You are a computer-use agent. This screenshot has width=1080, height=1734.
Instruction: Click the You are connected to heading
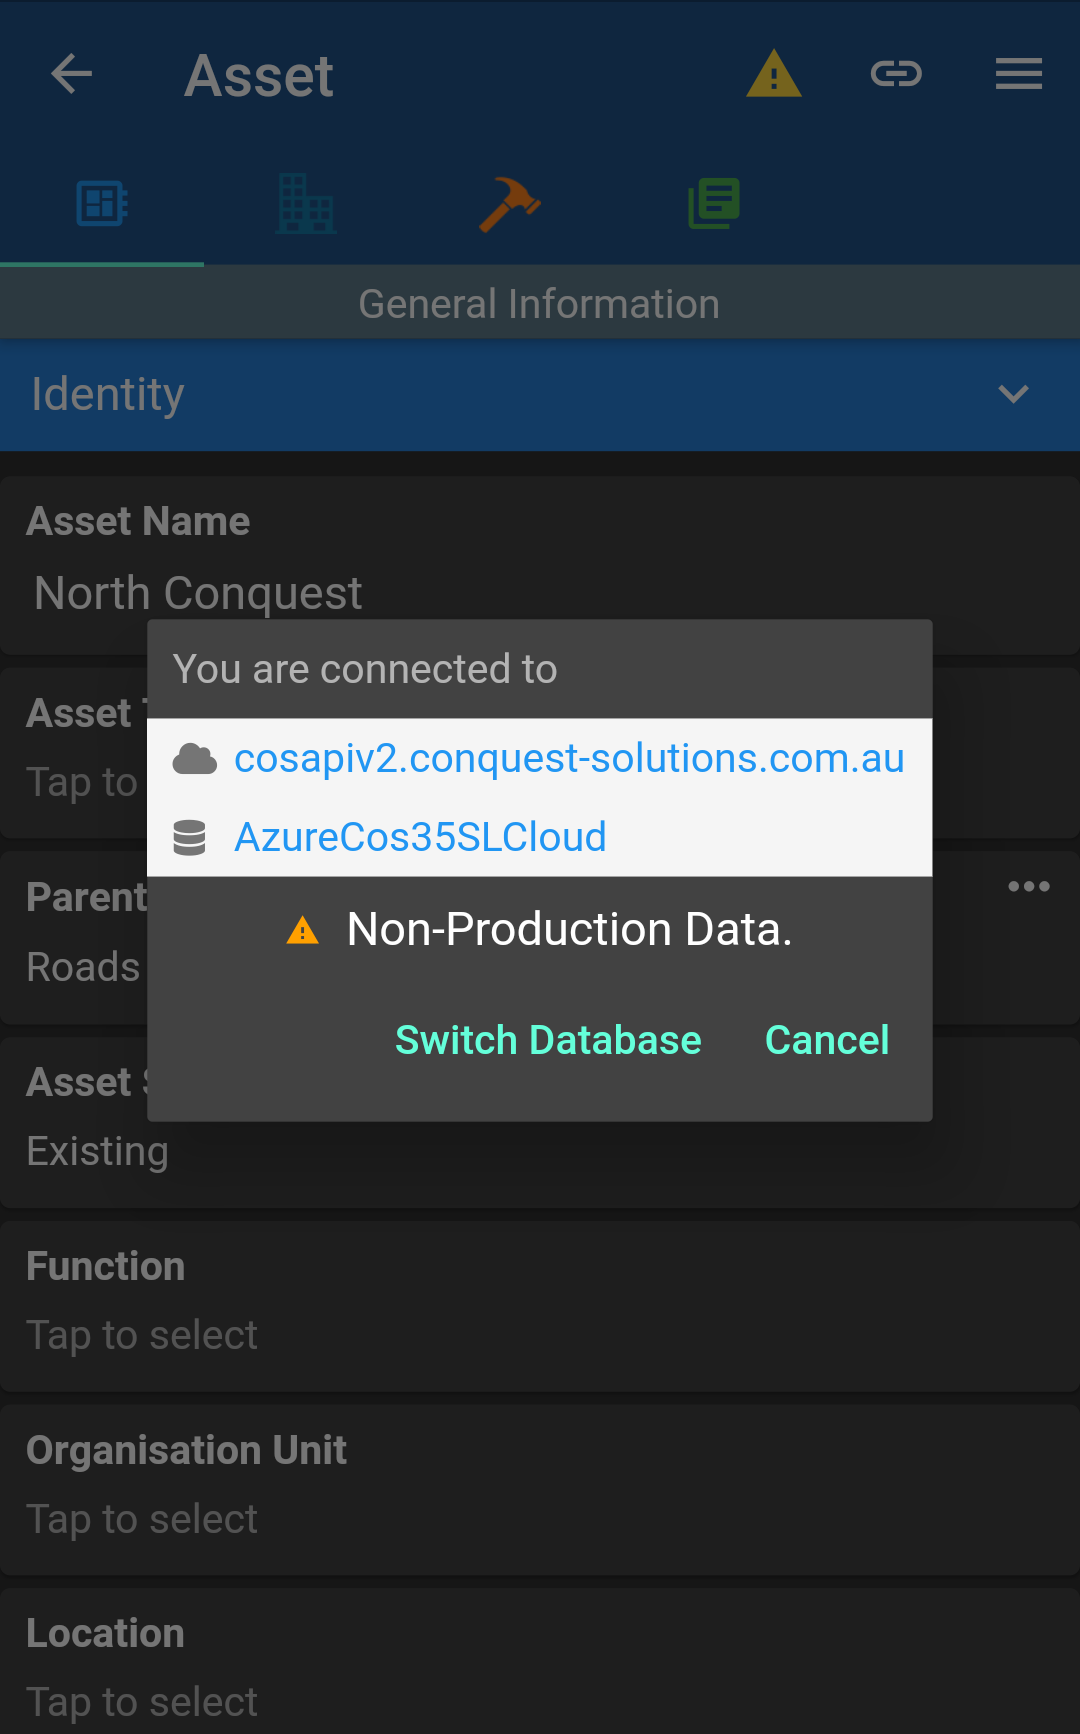365,669
